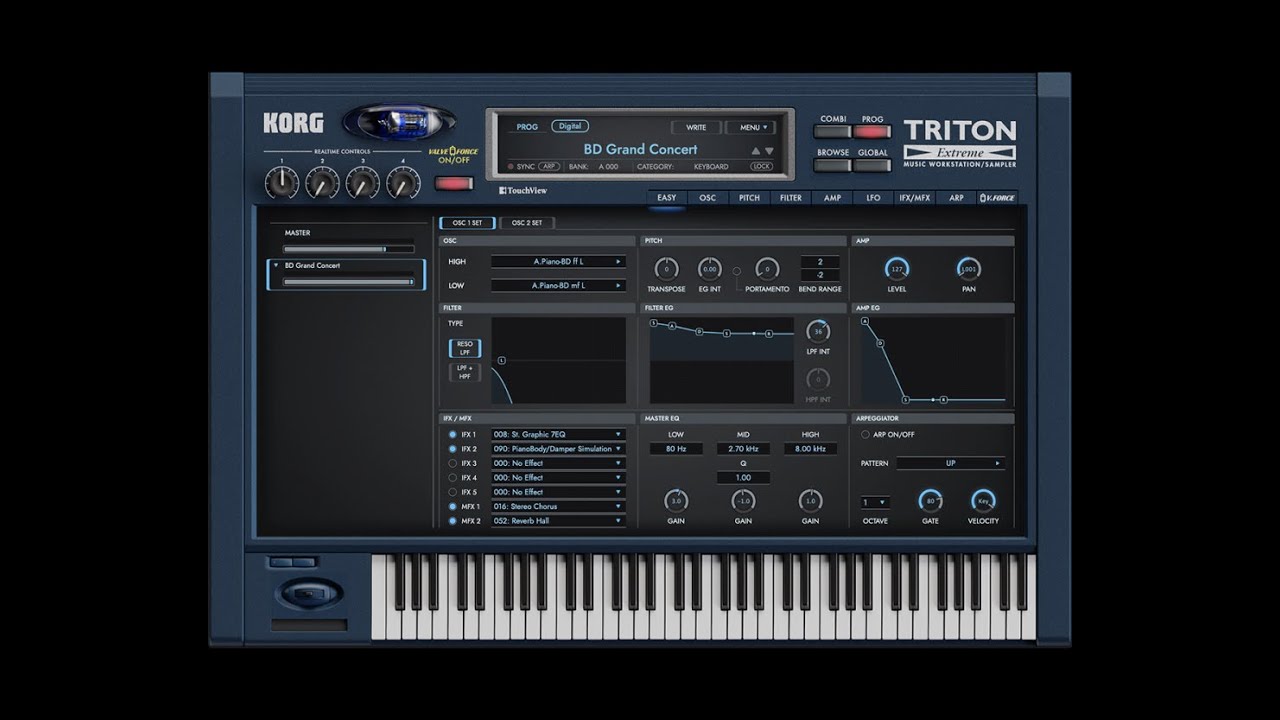Click realtime control knob 4

click(403, 182)
